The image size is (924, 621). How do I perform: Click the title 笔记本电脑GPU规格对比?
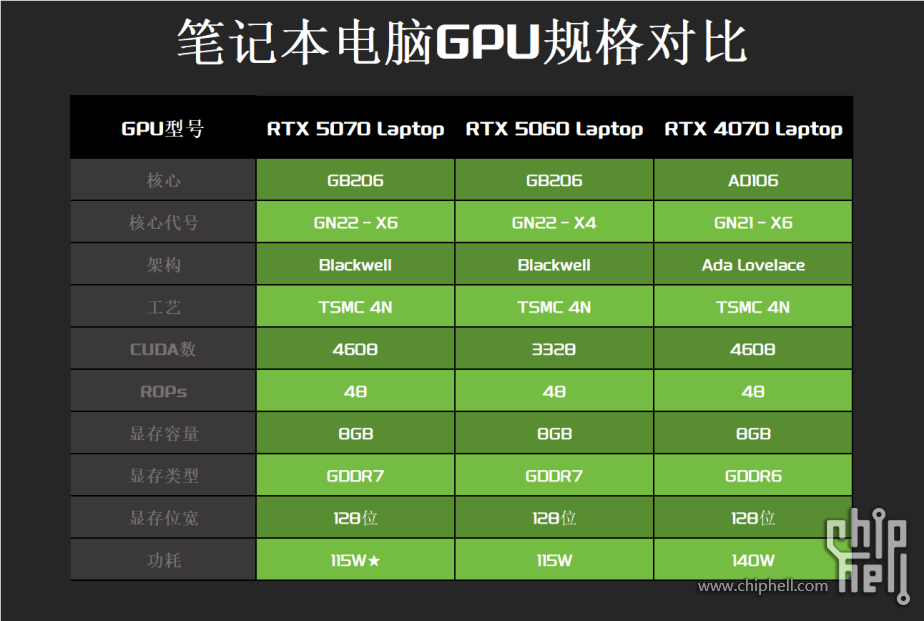(462, 42)
